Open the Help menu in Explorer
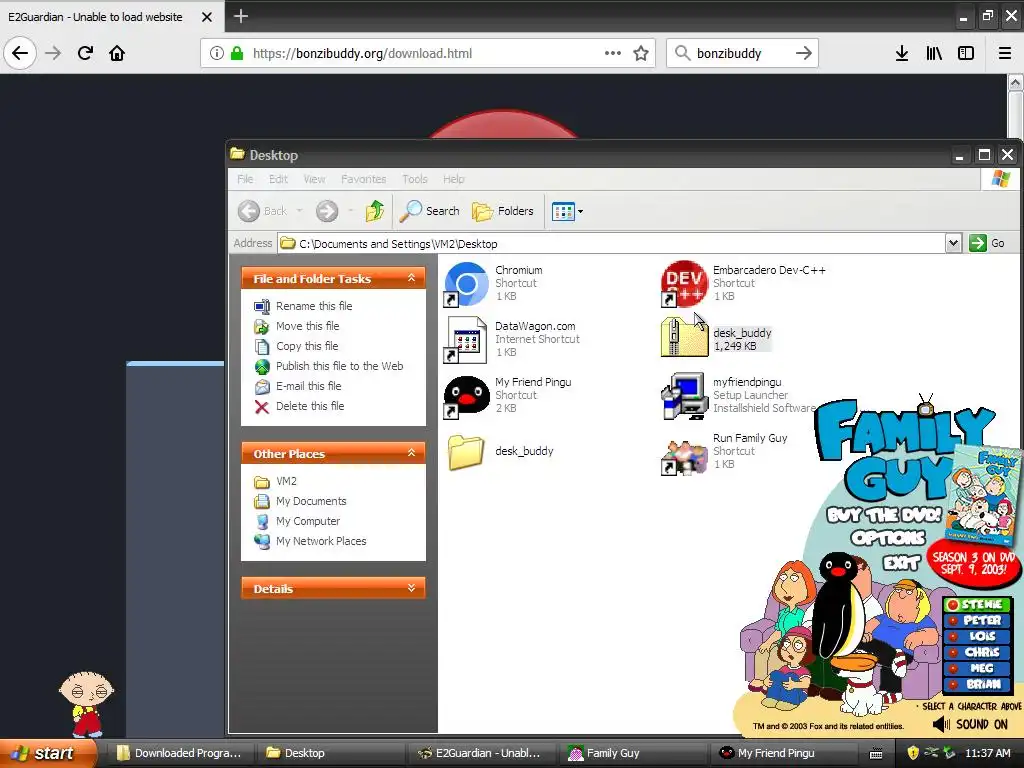The image size is (1024, 768). point(454,179)
